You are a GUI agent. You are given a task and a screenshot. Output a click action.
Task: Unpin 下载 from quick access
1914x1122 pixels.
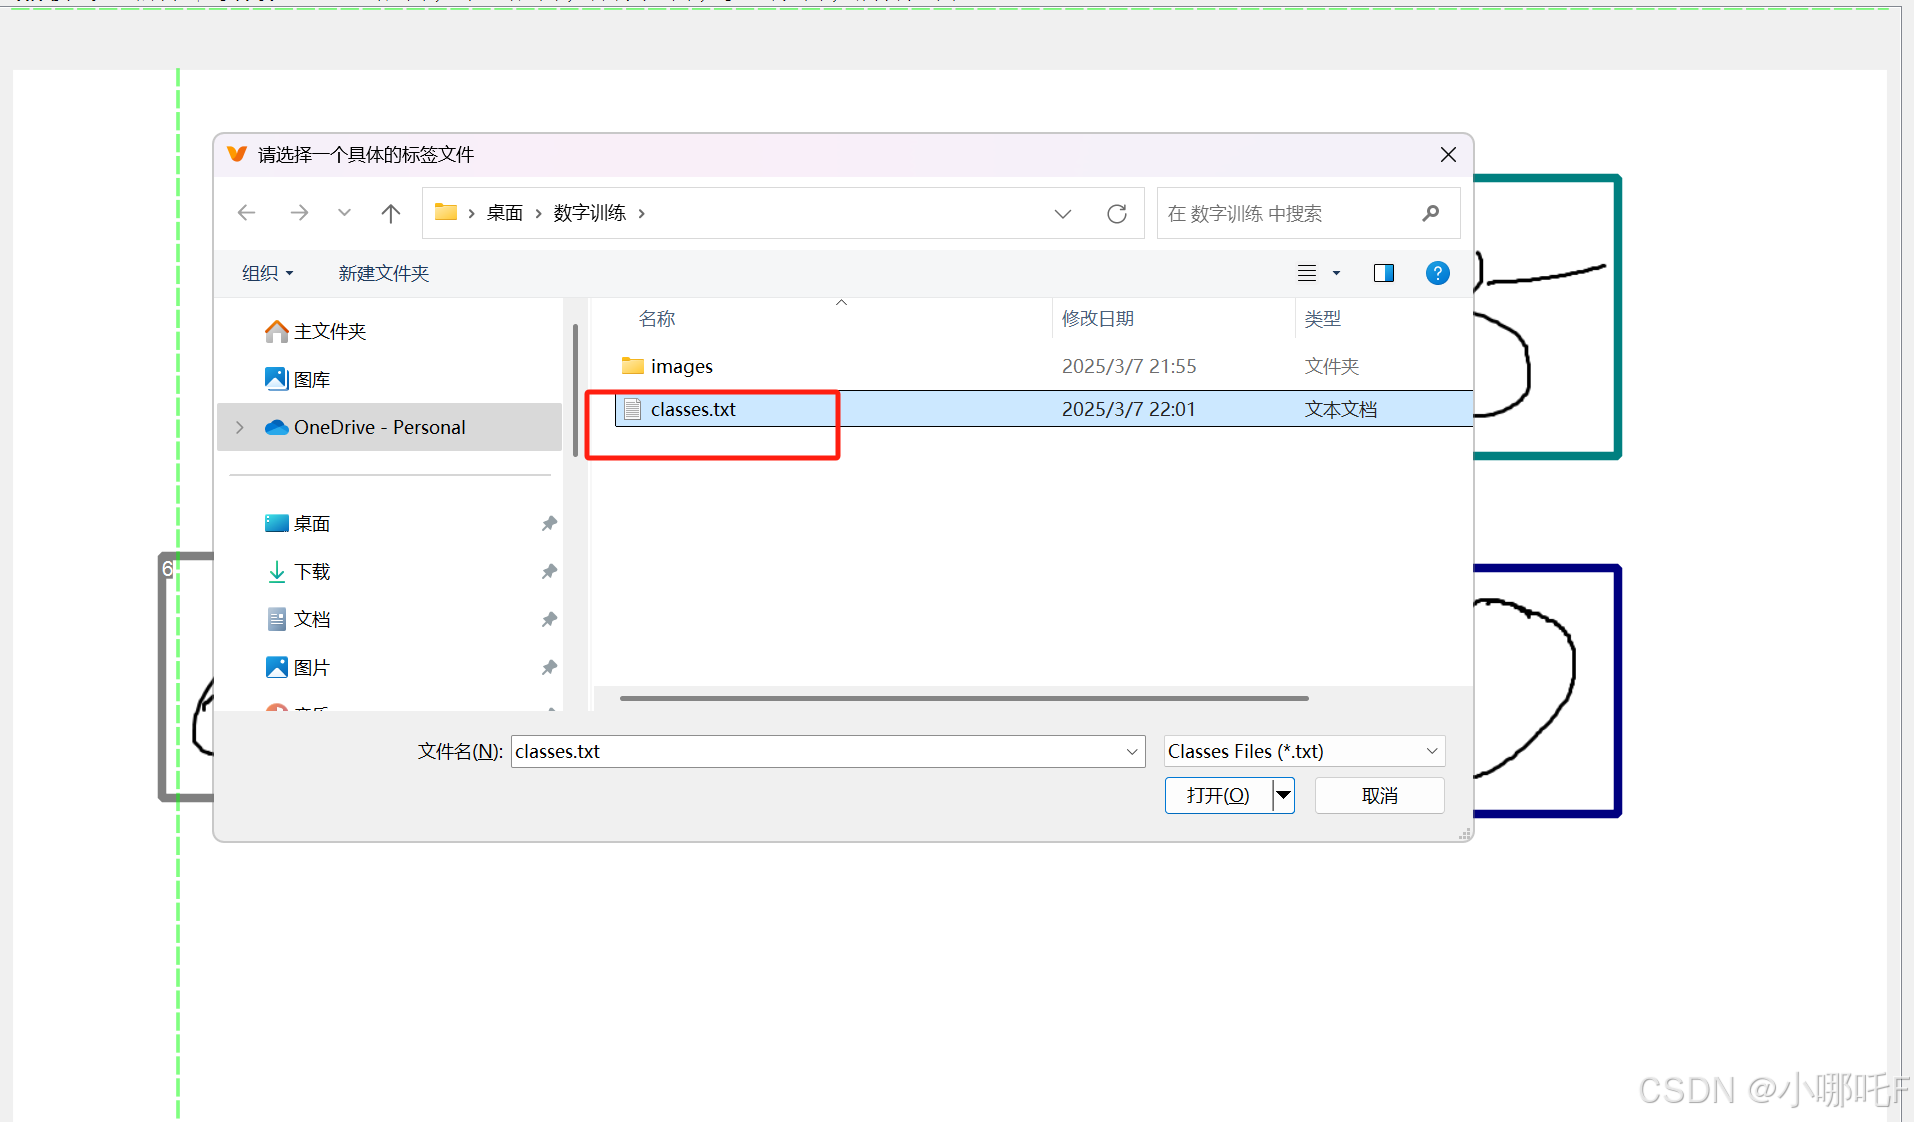coord(549,571)
